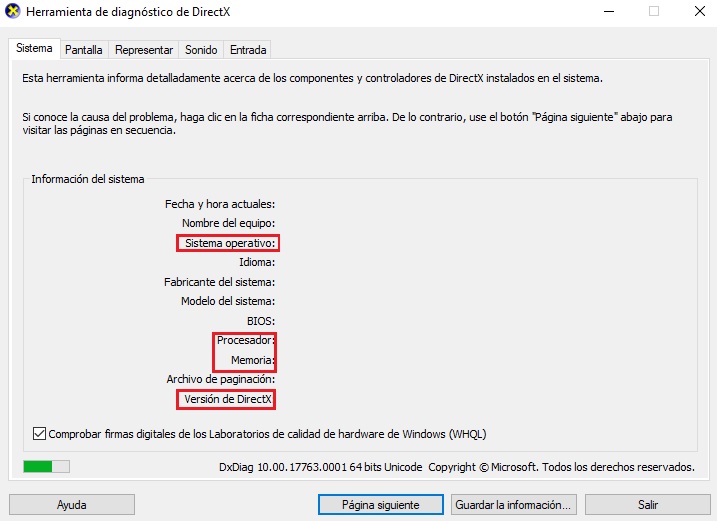The width and height of the screenshot is (717, 521).
Task: Click the 'Archivo de paginación:' label
Action: tap(221, 379)
